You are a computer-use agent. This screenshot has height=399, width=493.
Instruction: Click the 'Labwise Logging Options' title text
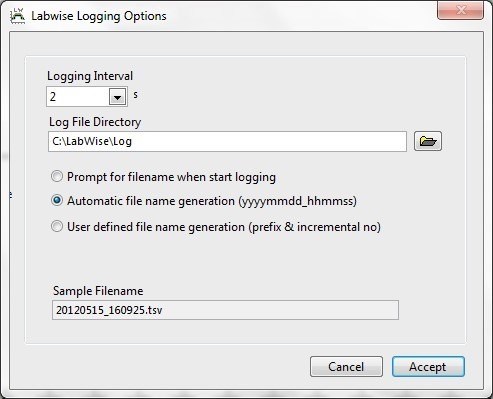(99, 16)
